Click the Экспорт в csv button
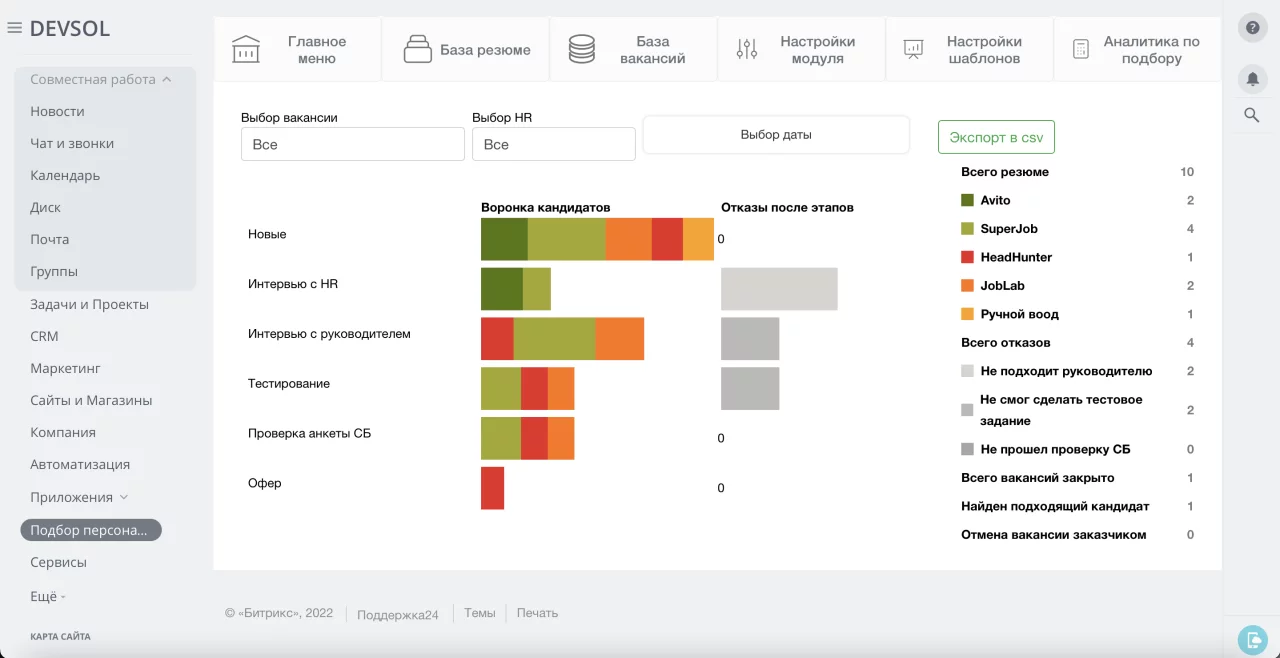 (x=996, y=137)
